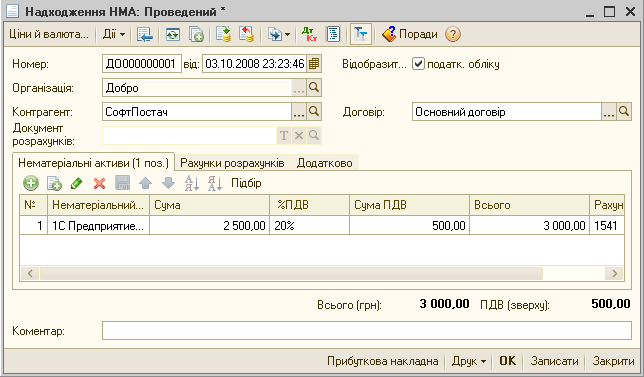Open the Контрагент magnifier icon
Image resolution: width=644 pixels, height=377 pixels.
point(314,111)
